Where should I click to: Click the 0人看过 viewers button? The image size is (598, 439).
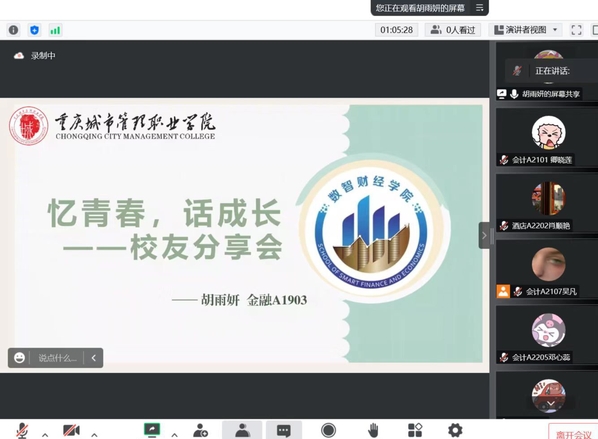(453, 30)
